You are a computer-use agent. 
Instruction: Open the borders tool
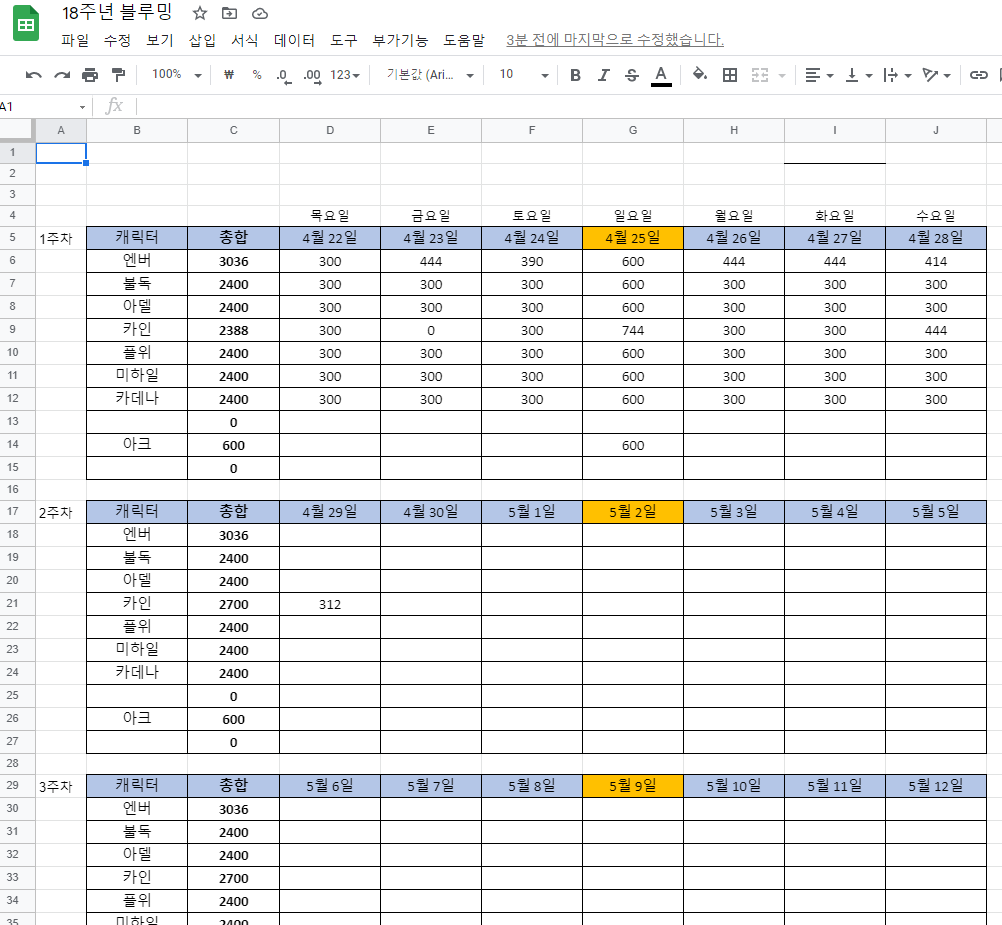tap(730, 75)
